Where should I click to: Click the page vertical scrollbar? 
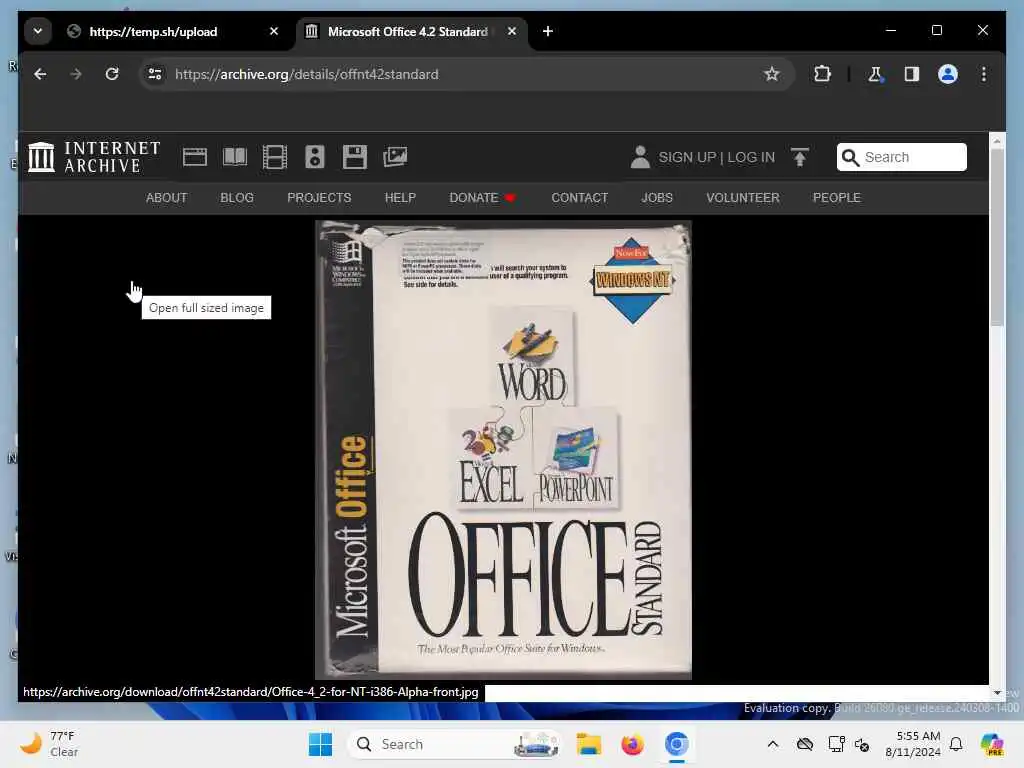coord(997,238)
